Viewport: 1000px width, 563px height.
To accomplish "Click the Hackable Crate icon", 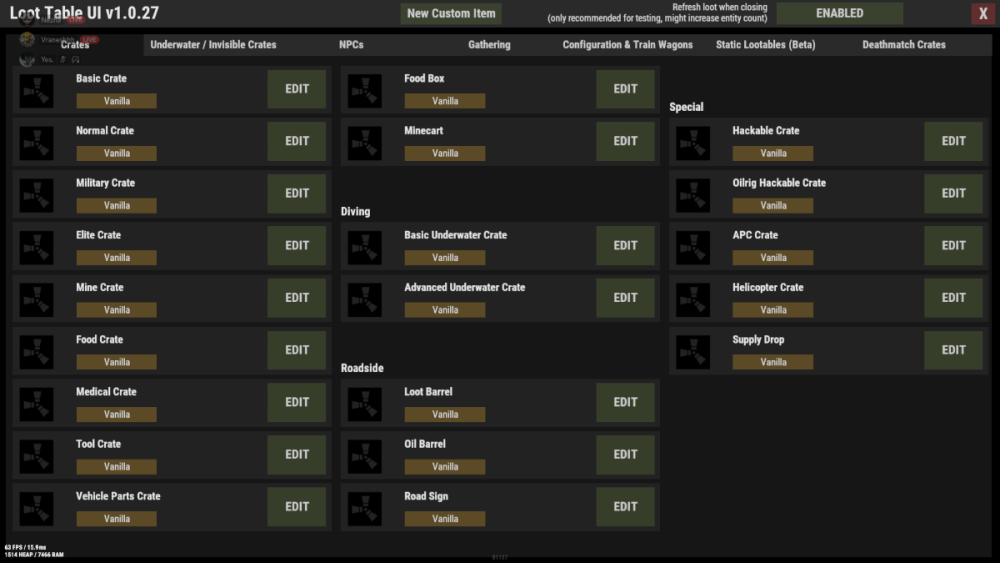I will tap(693, 142).
